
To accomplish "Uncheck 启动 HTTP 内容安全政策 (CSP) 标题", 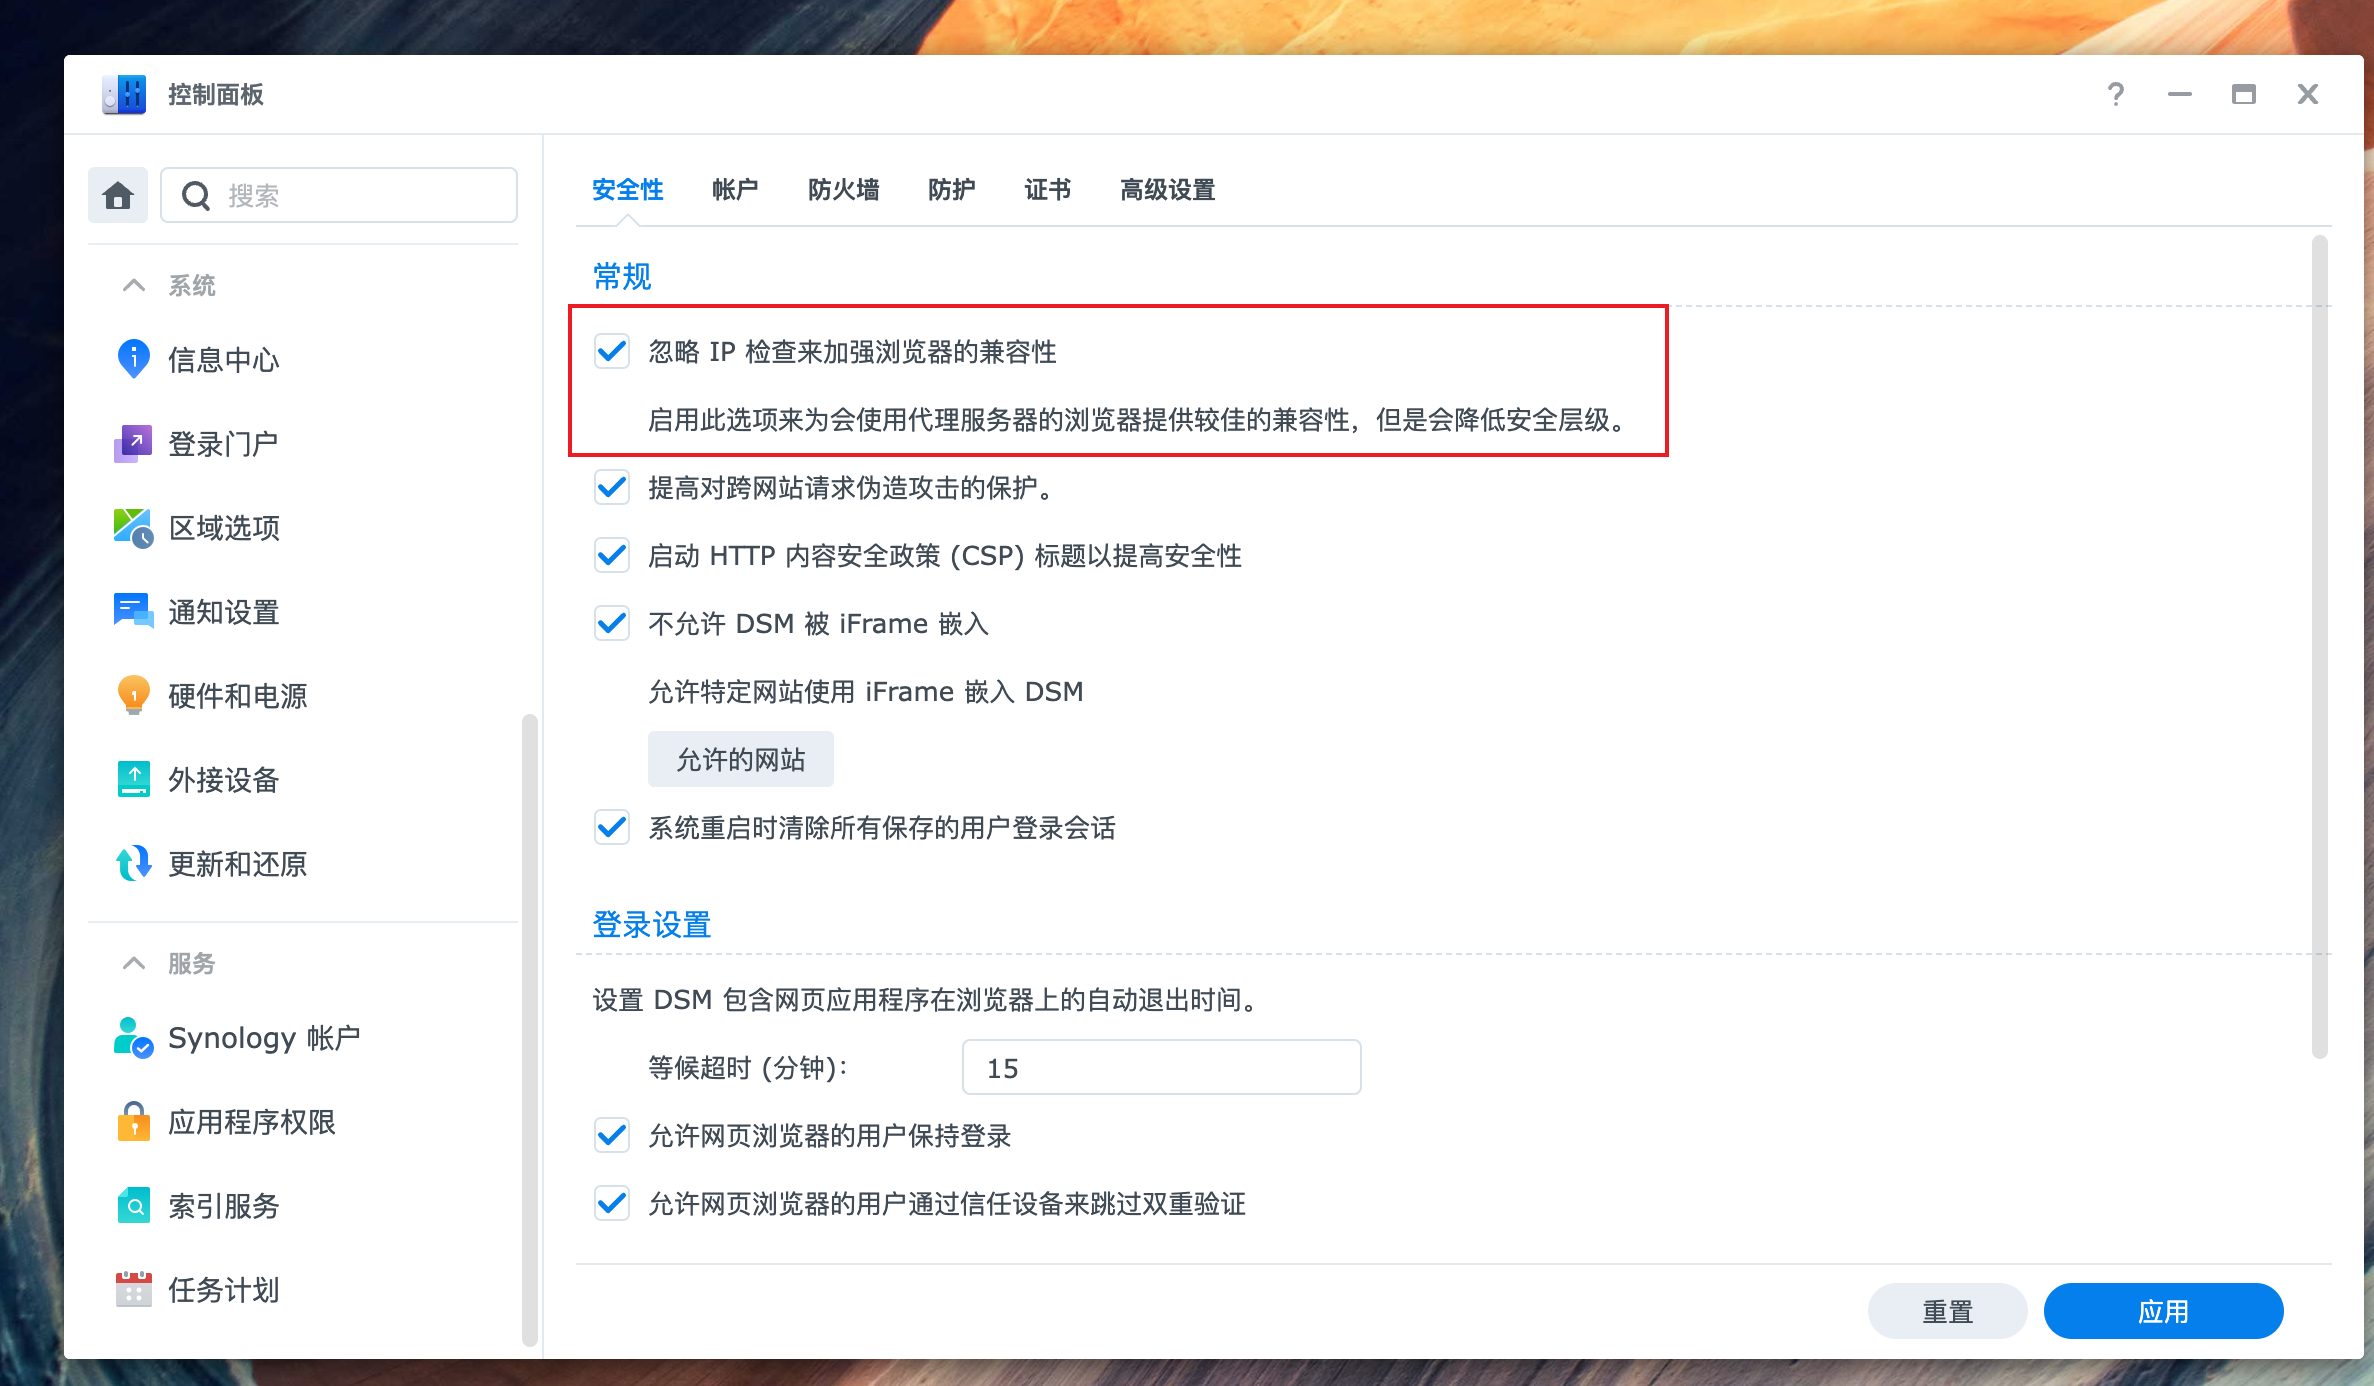I will (611, 556).
